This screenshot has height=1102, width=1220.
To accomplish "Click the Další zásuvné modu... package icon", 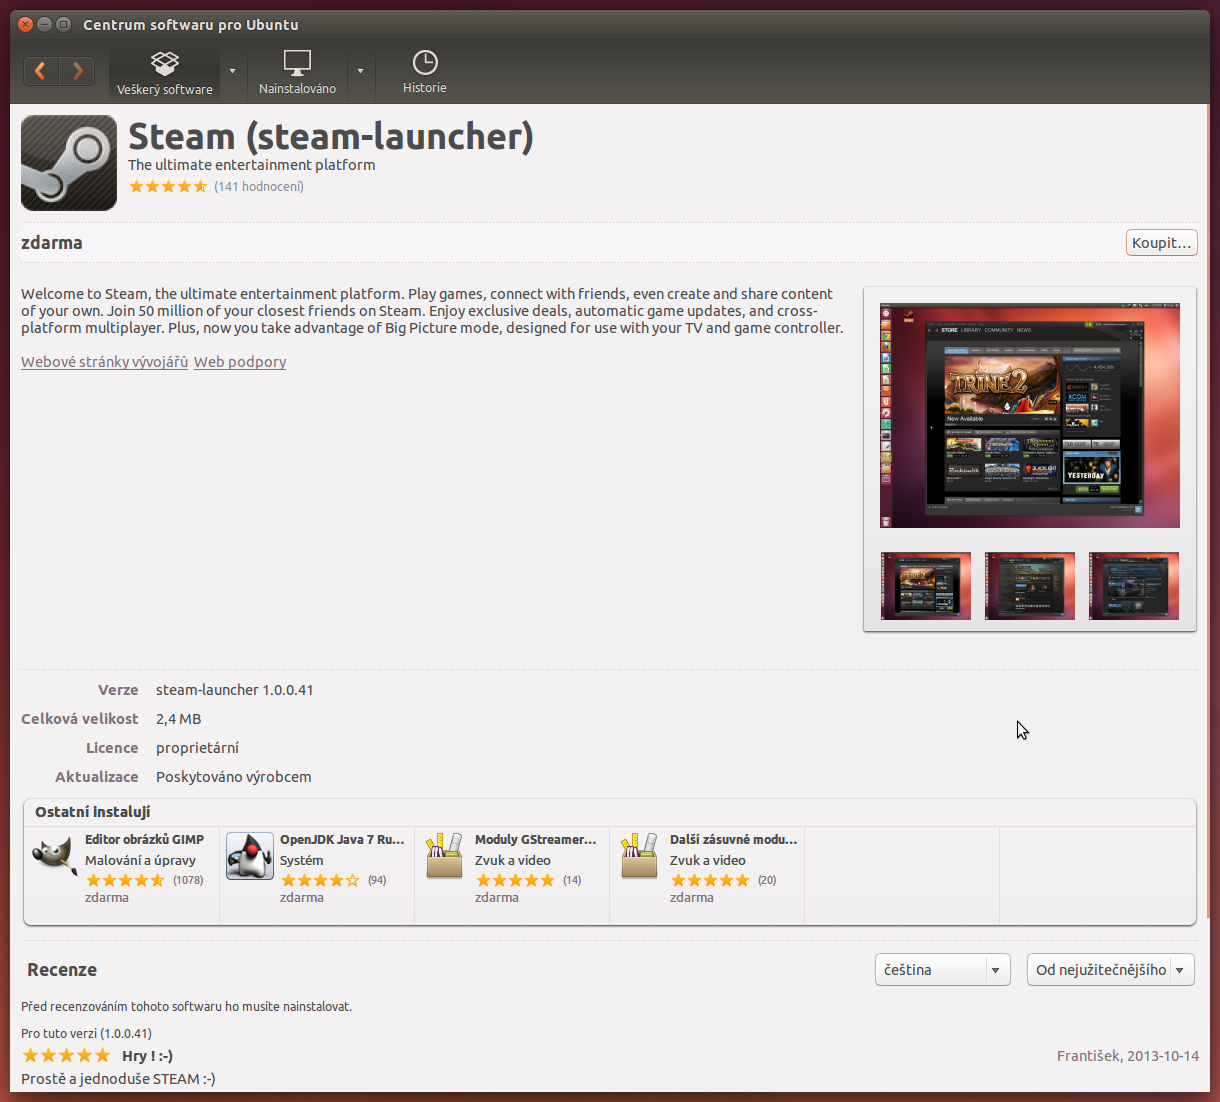I will pos(640,856).
